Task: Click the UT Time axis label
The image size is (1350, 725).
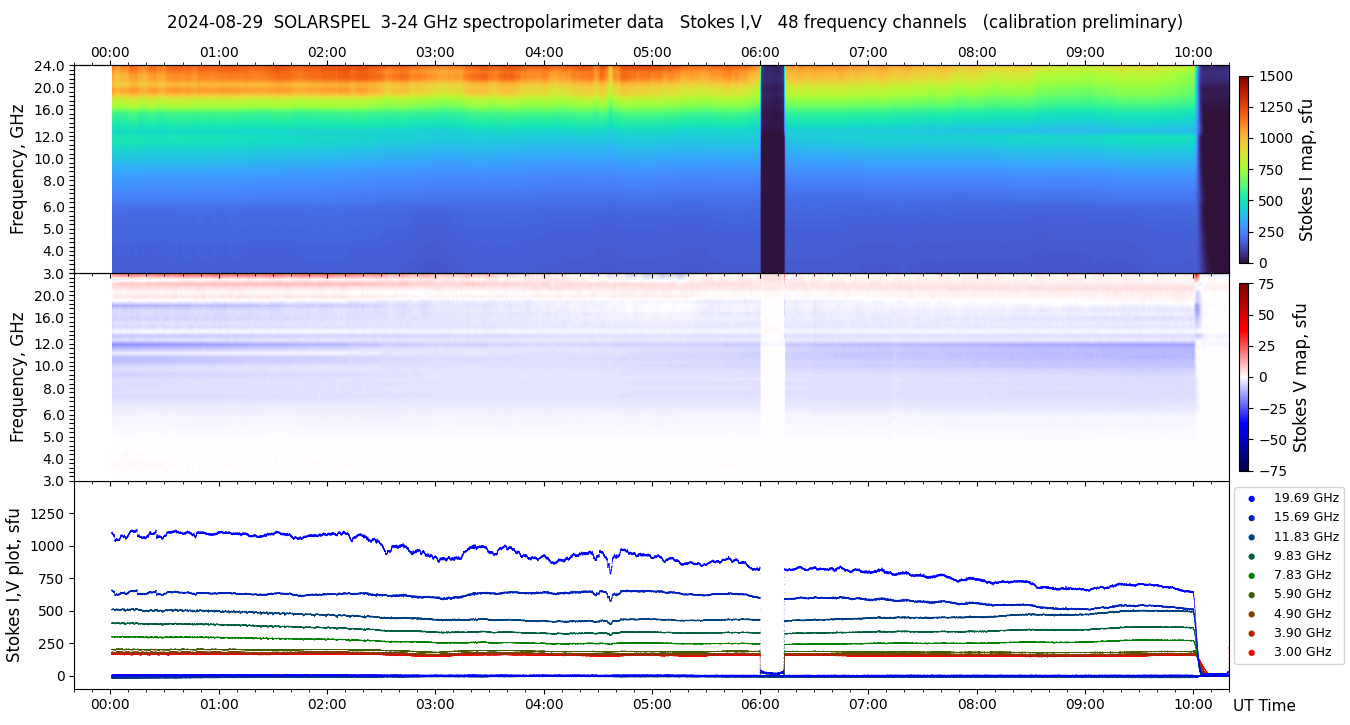Action: coord(1264,706)
